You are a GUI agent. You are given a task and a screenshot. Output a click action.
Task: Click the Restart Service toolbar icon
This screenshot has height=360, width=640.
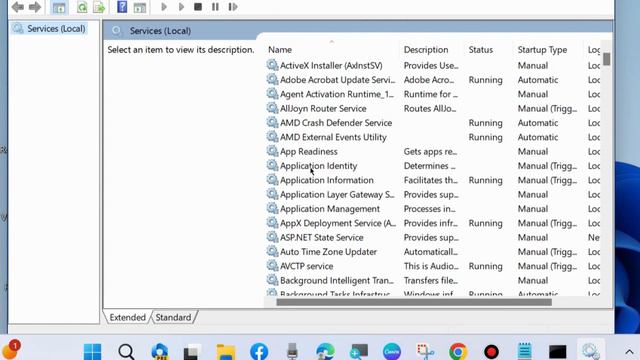point(233,7)
